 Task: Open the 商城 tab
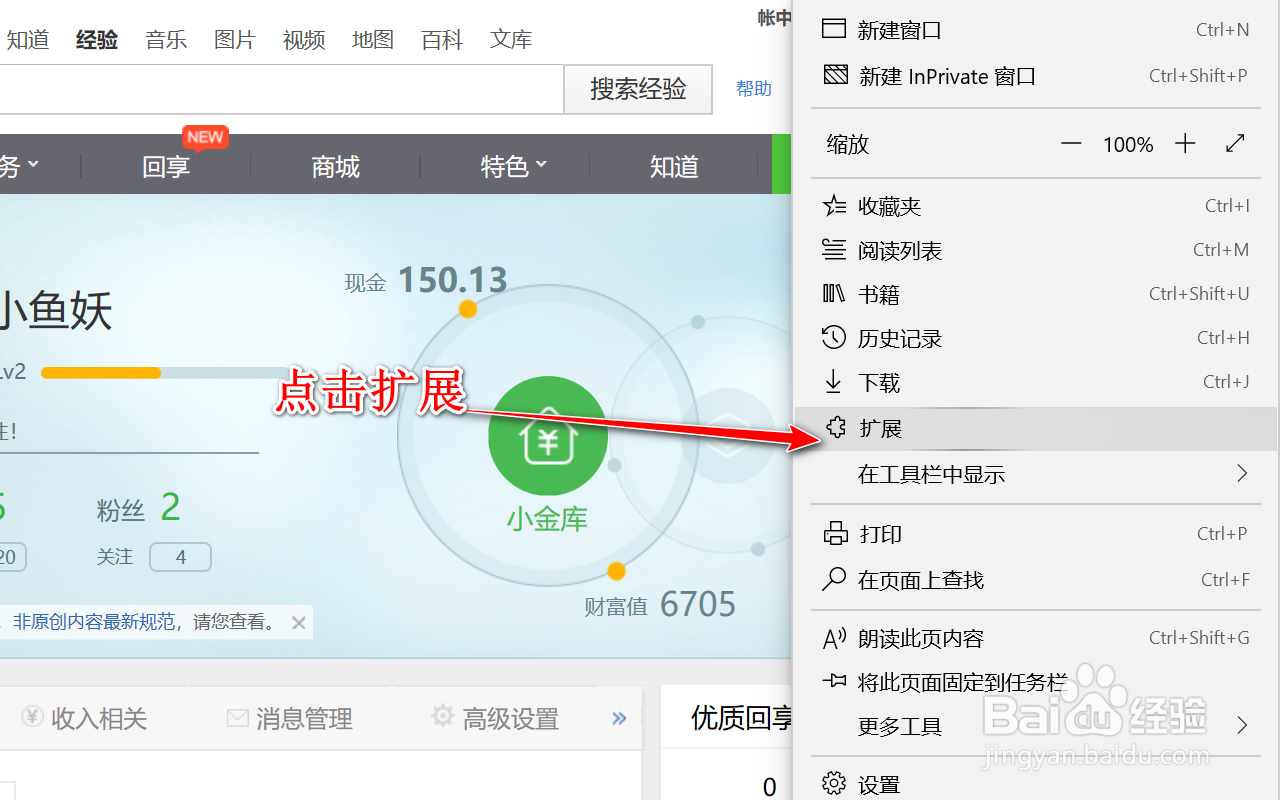pos(335,166)
